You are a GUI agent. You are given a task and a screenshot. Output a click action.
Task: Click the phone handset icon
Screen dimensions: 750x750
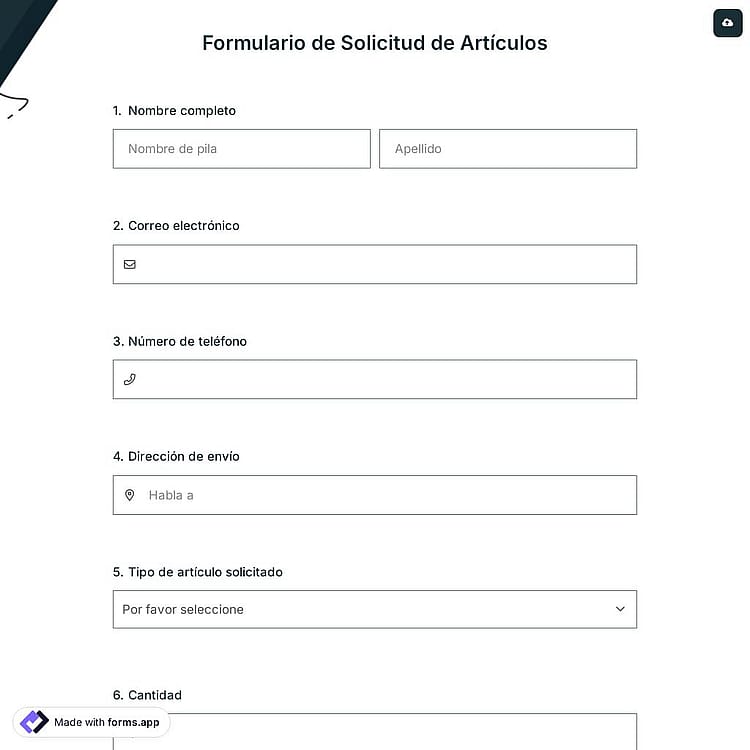[x=130, y=379]
